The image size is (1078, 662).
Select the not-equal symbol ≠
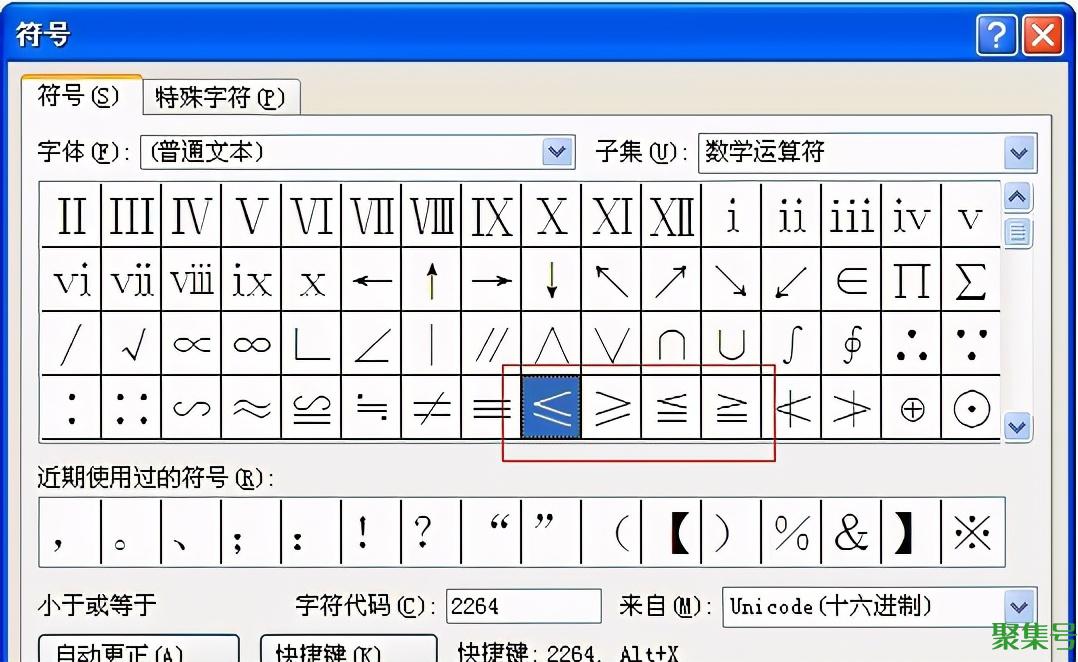pos(431,408)
